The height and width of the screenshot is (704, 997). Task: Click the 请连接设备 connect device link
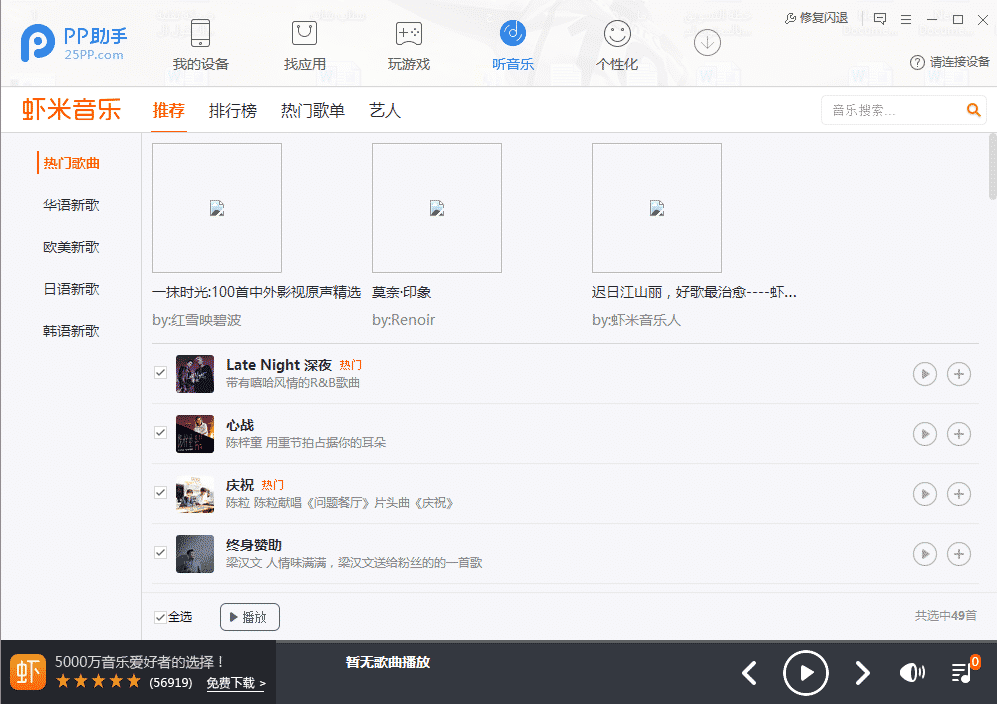coord(950,62)
